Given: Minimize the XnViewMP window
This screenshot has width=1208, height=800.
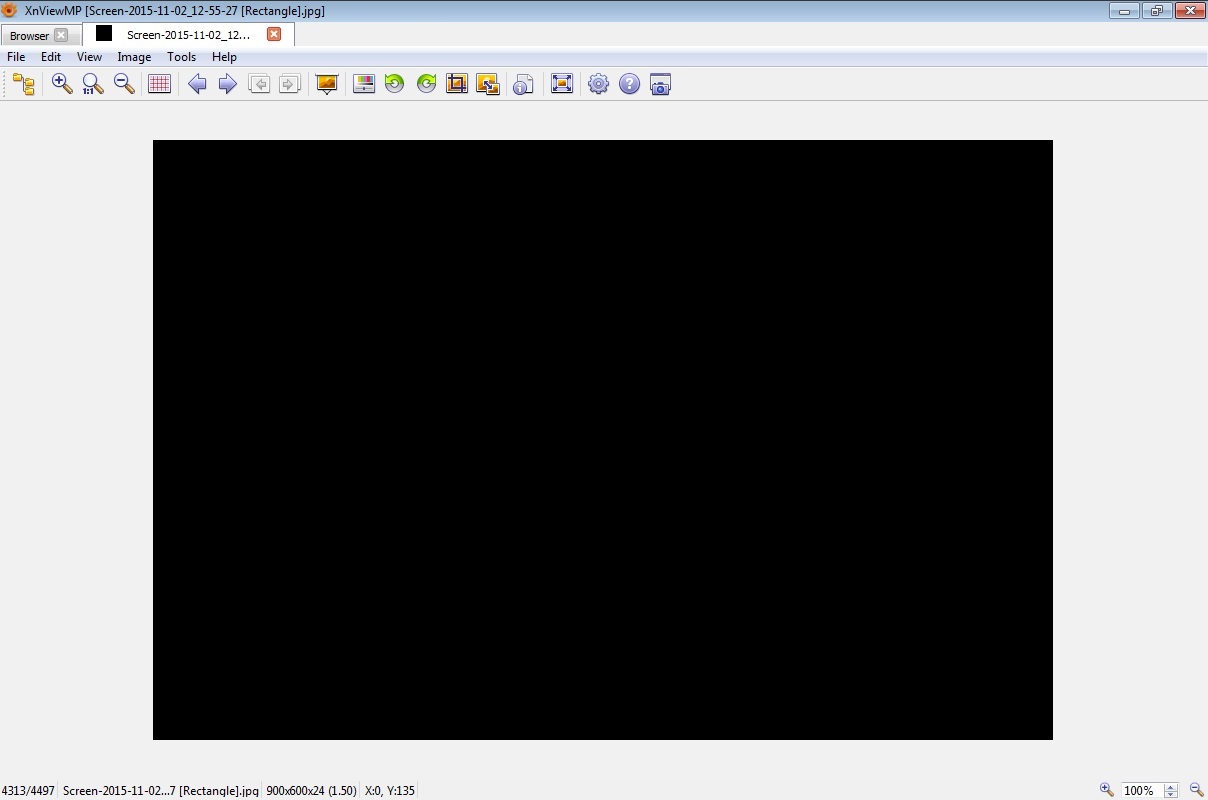Looking at the screenshot, I should 1124,11.
